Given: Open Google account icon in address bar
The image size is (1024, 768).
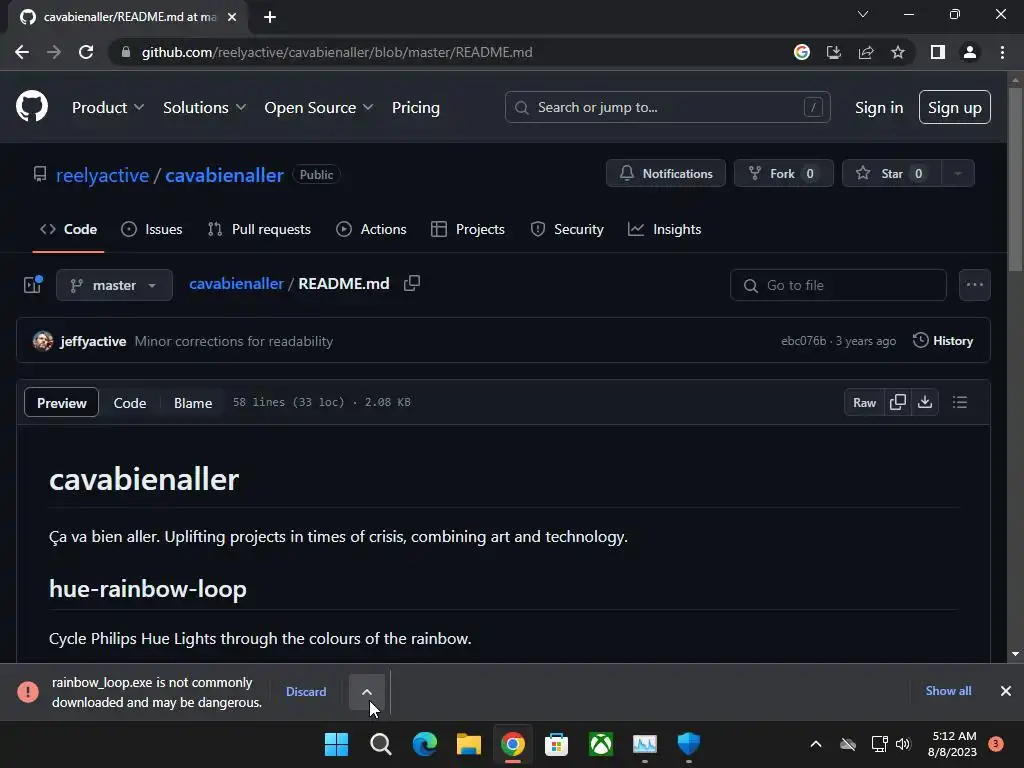Looking at the screenshot, I should [x=802, y=52].
